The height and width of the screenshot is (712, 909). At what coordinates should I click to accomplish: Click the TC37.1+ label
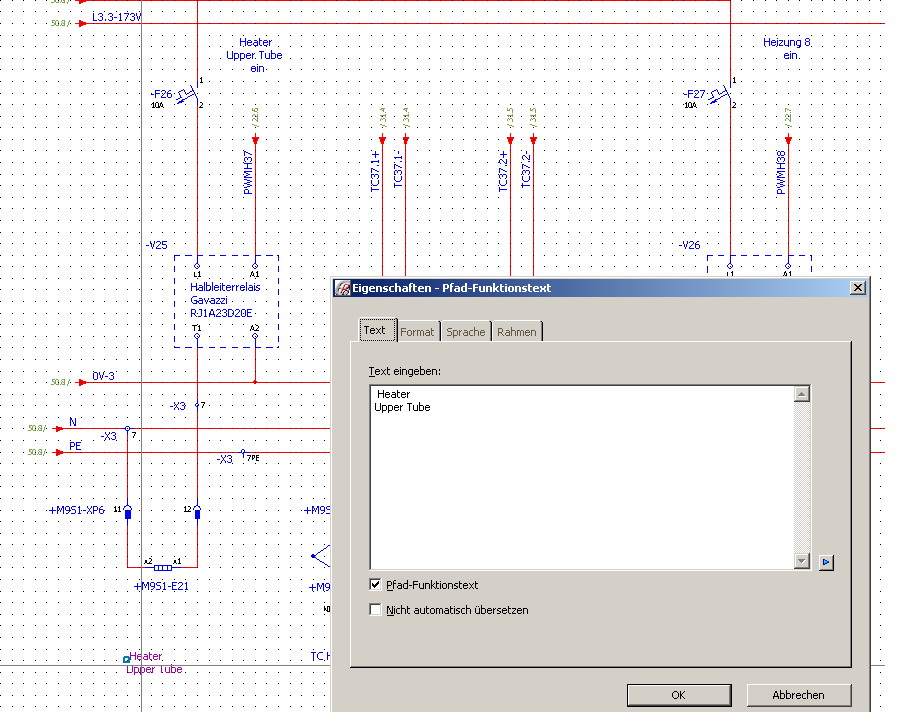click(375, 172)
